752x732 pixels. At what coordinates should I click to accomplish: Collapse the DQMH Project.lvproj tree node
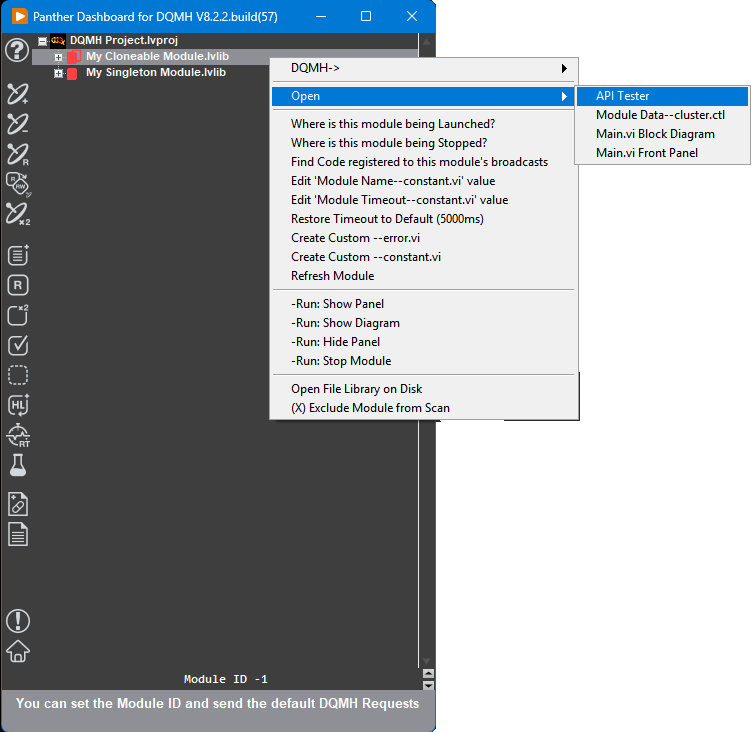[x=42, y=41]
